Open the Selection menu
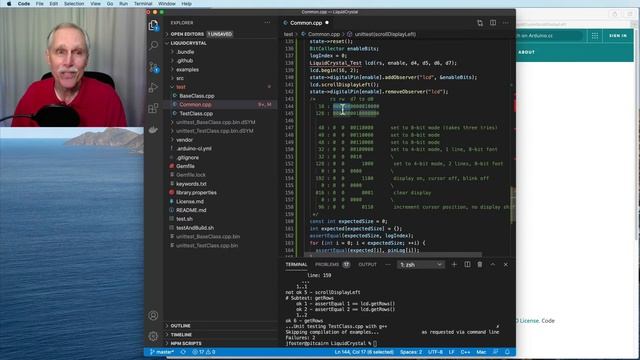Viewport: 640px width, 360px height. 74,4
